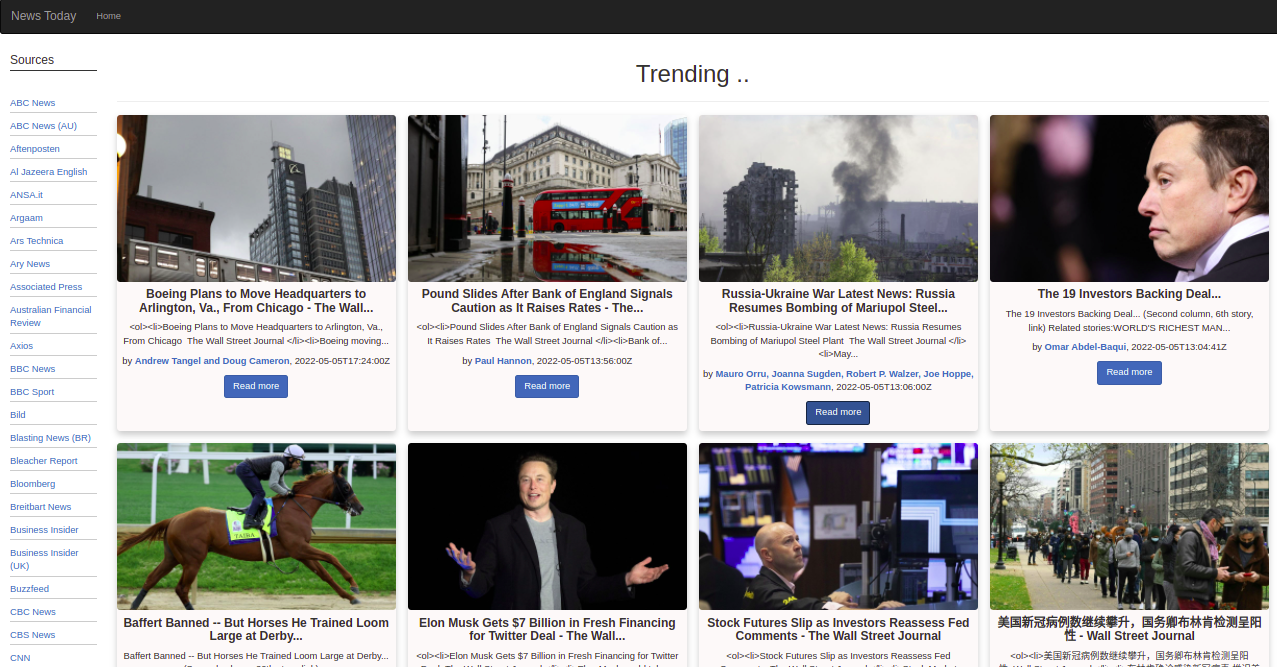
Task: Open Mariupol steel plant smoke thumbnail
Action: [838, 198]
